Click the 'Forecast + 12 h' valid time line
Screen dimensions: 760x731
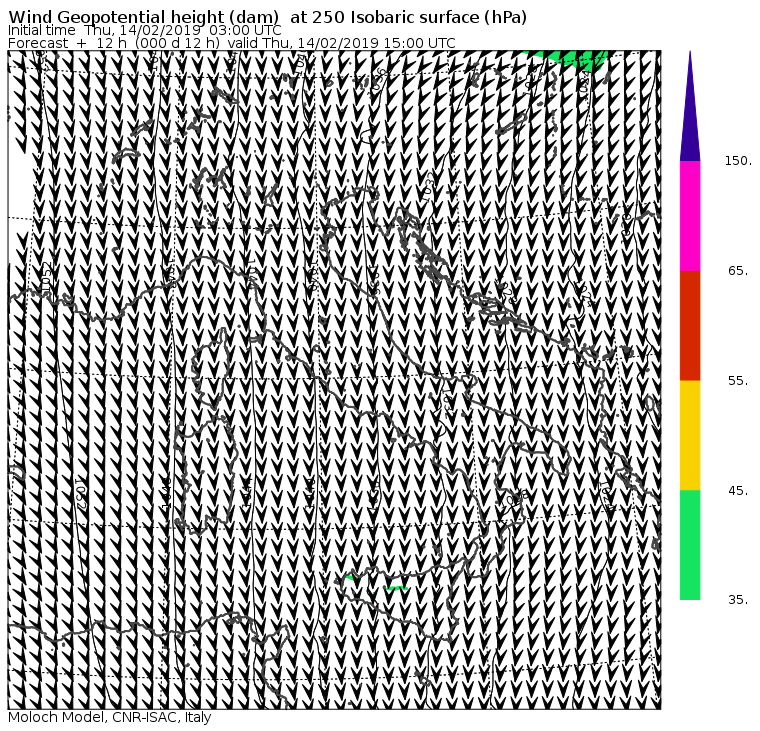point(232,43)
